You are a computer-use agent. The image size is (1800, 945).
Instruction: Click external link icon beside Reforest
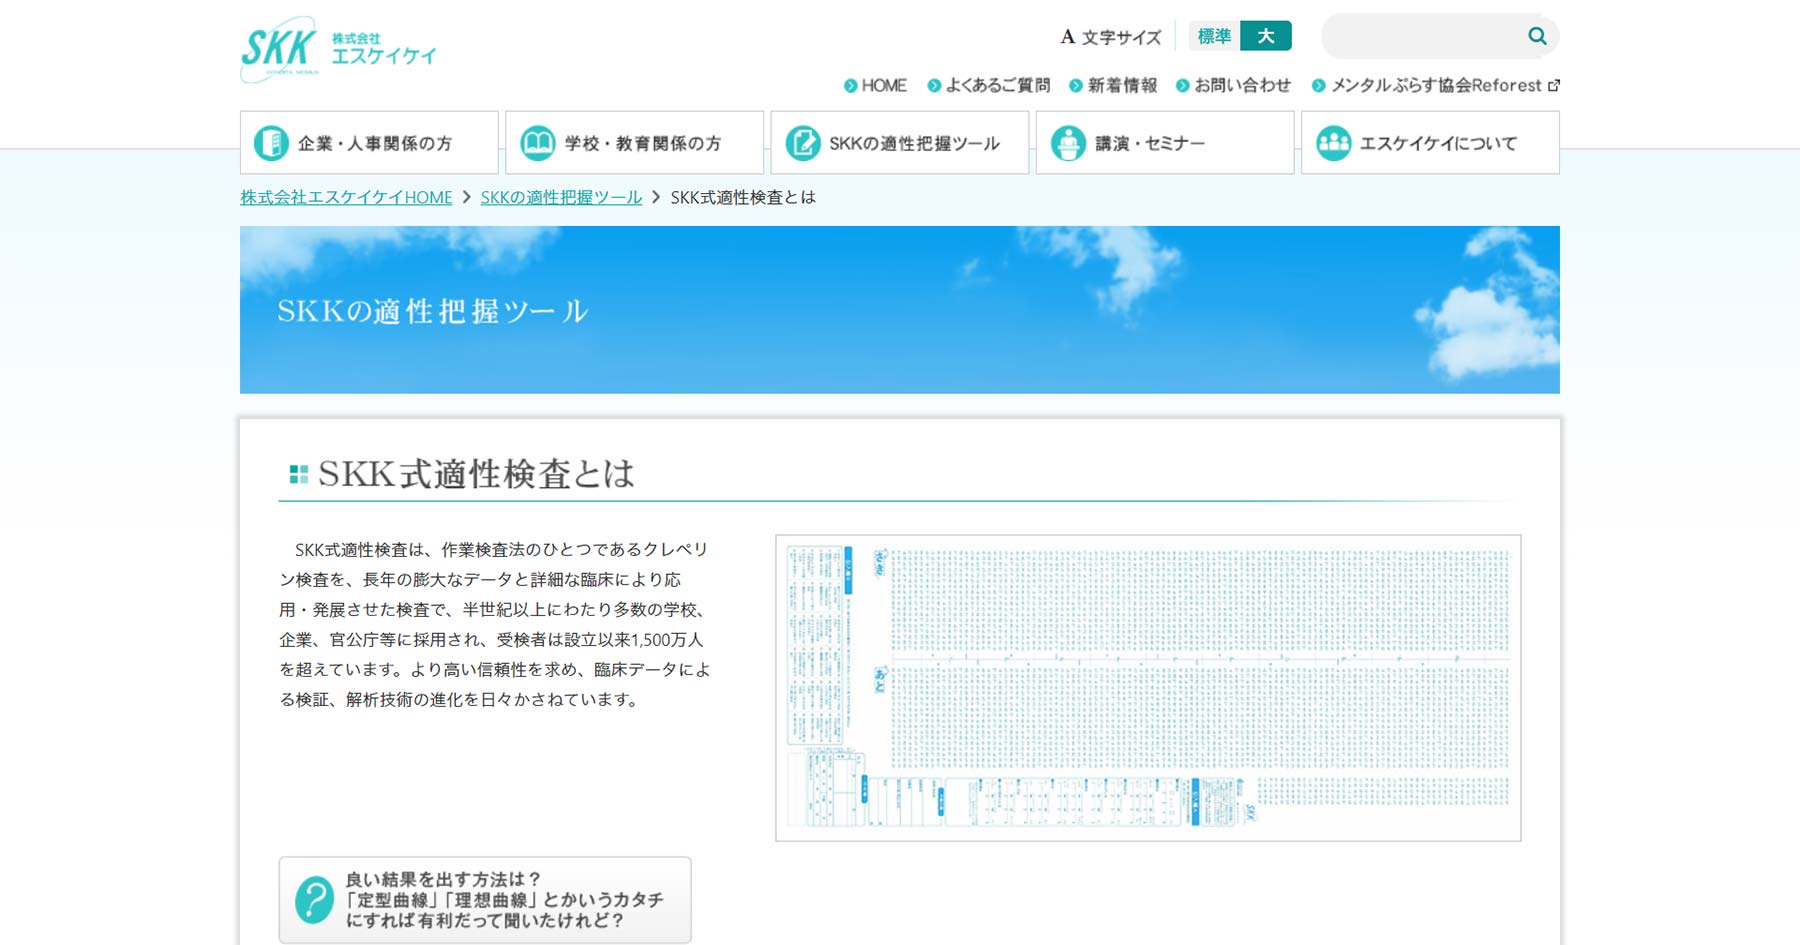tap(1553, 86)
